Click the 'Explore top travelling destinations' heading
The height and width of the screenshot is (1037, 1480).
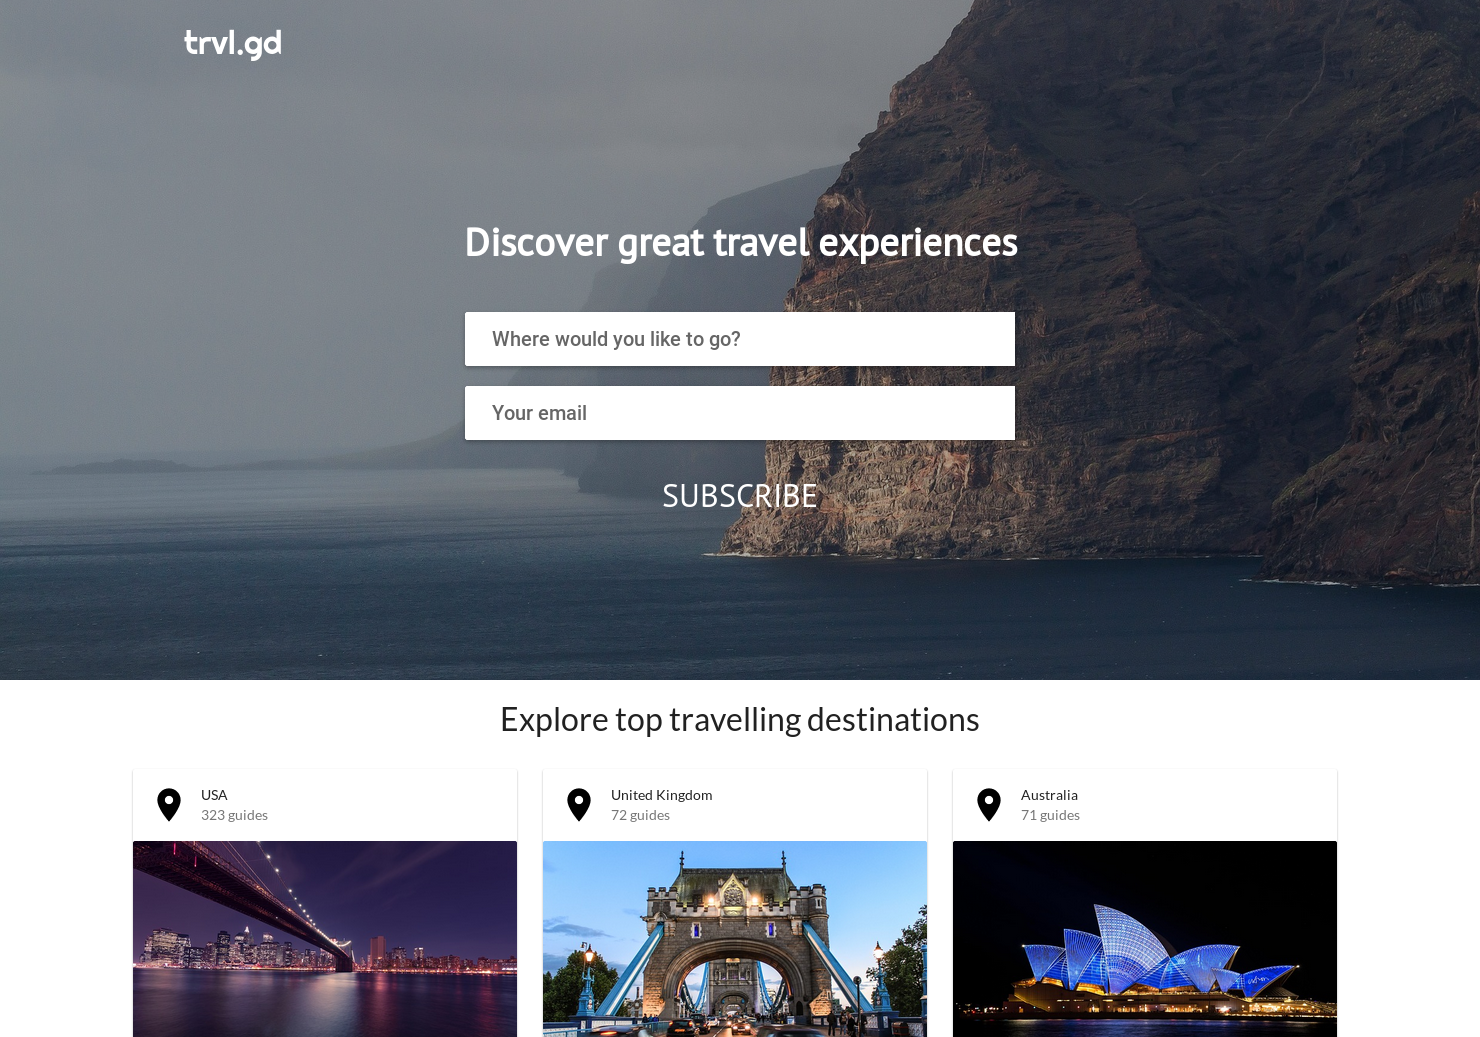740,720
